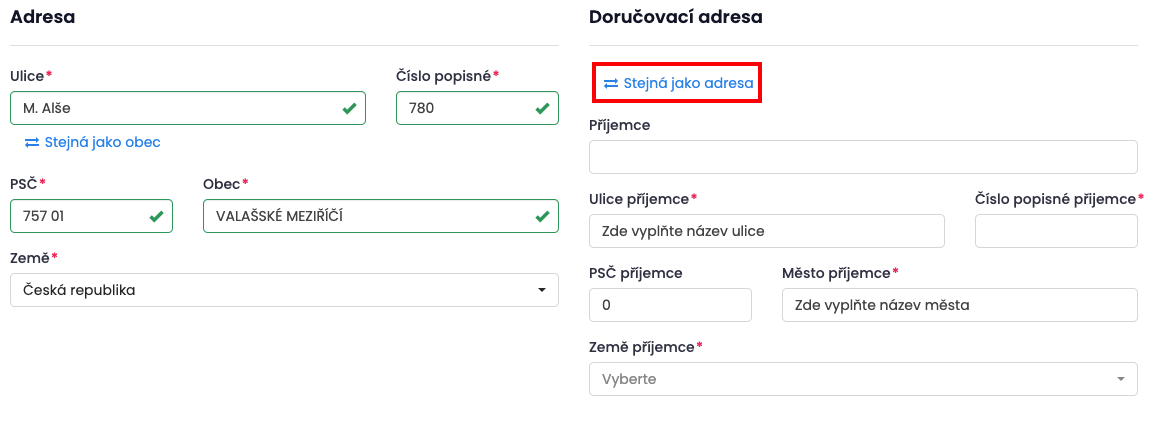This screenshot has height=431, width=1149.
Task: Click the swap icon beside Stejná jako adresa
Action: [611, 84]
